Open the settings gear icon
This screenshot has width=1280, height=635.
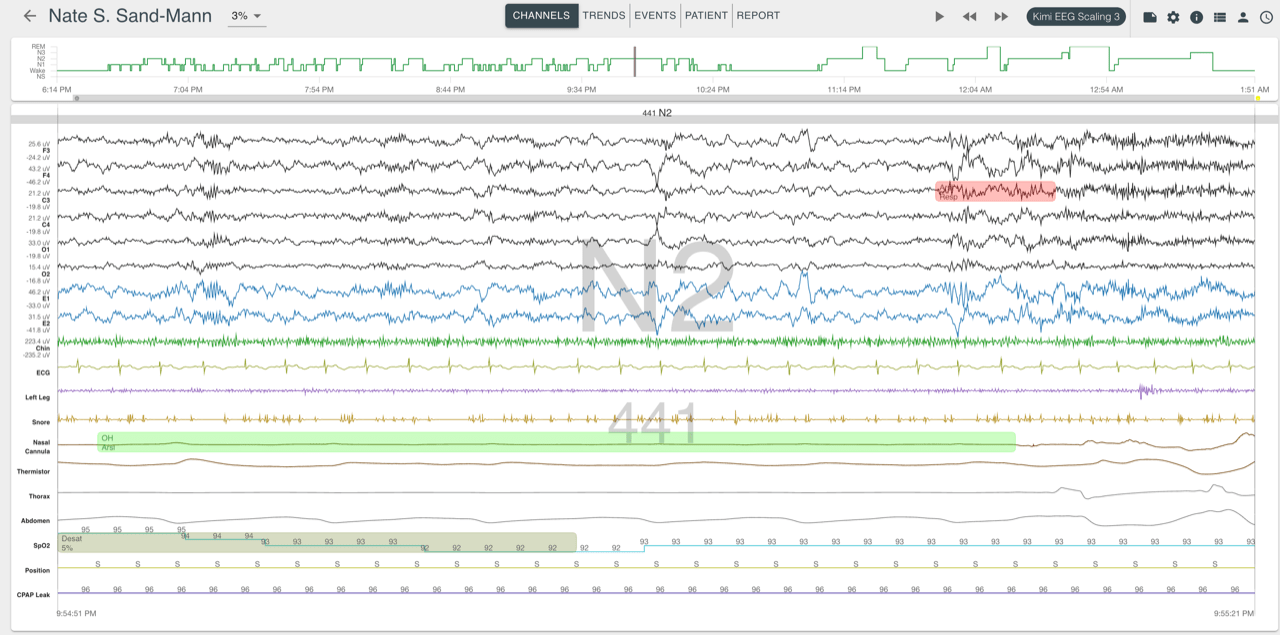(1173, 17)
